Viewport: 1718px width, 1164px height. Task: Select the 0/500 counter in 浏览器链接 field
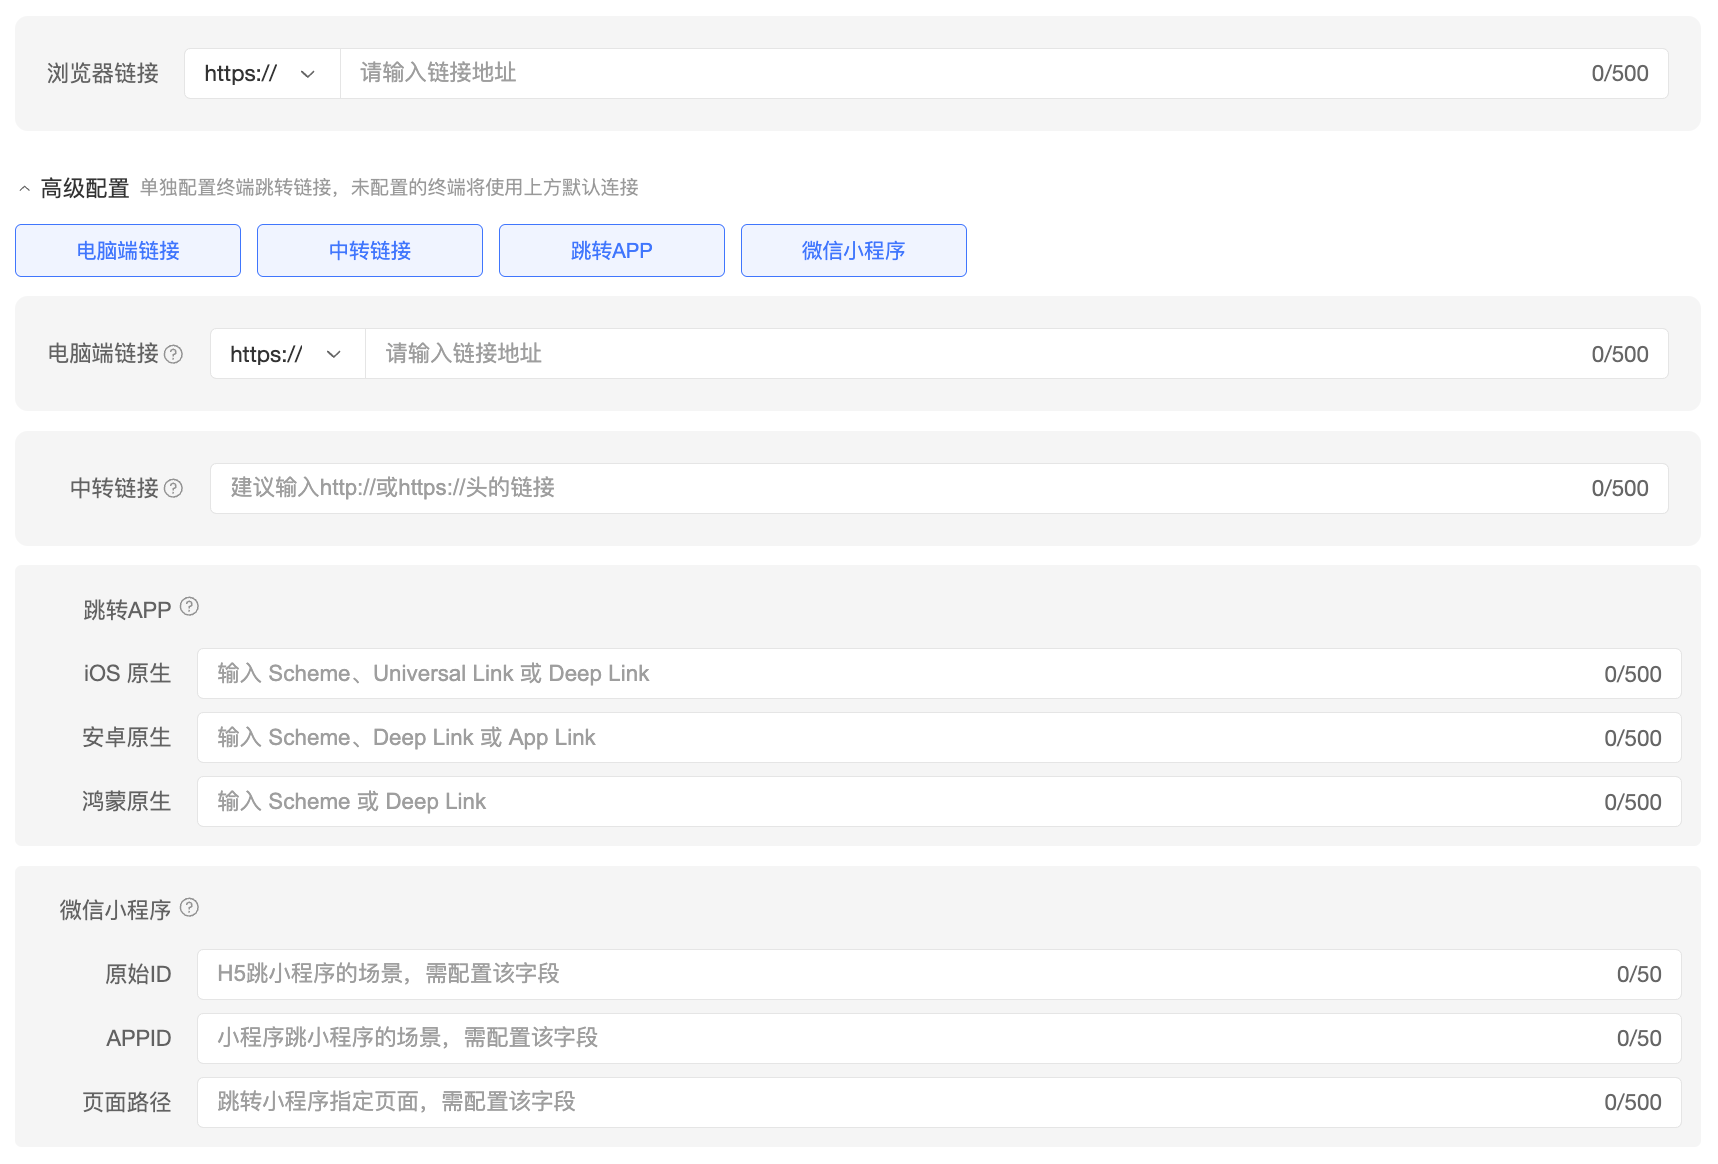click(x=1620, y=73)
